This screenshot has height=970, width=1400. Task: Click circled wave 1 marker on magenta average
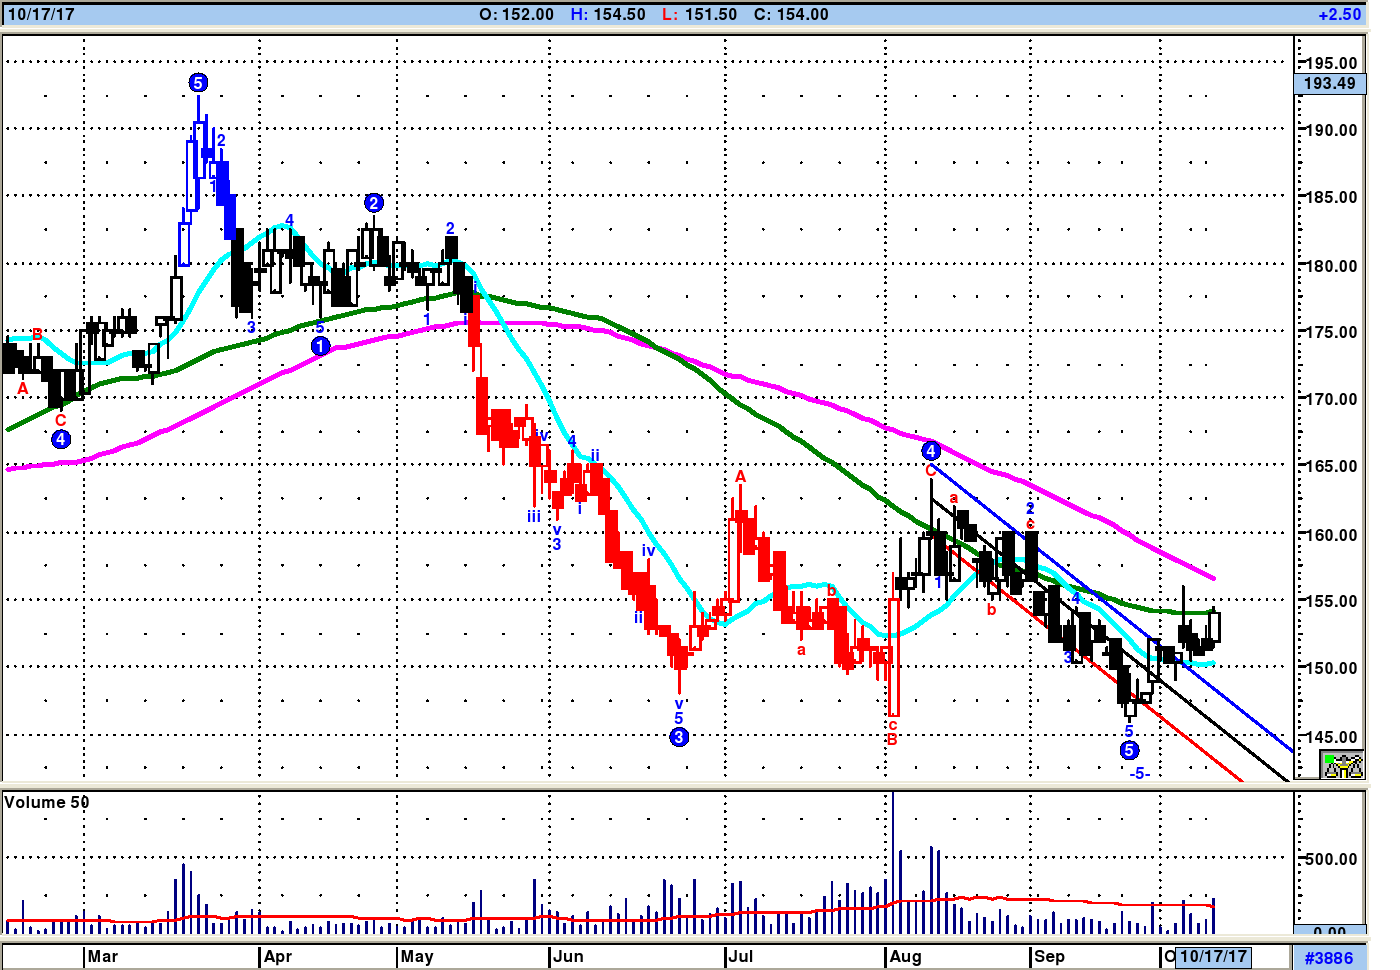[320, 346]
